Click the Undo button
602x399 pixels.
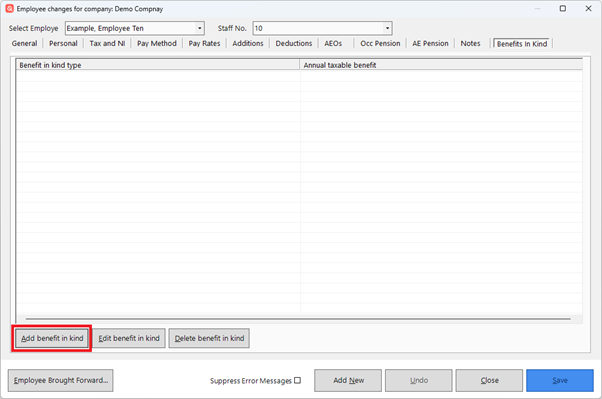[x=419, y=381]
